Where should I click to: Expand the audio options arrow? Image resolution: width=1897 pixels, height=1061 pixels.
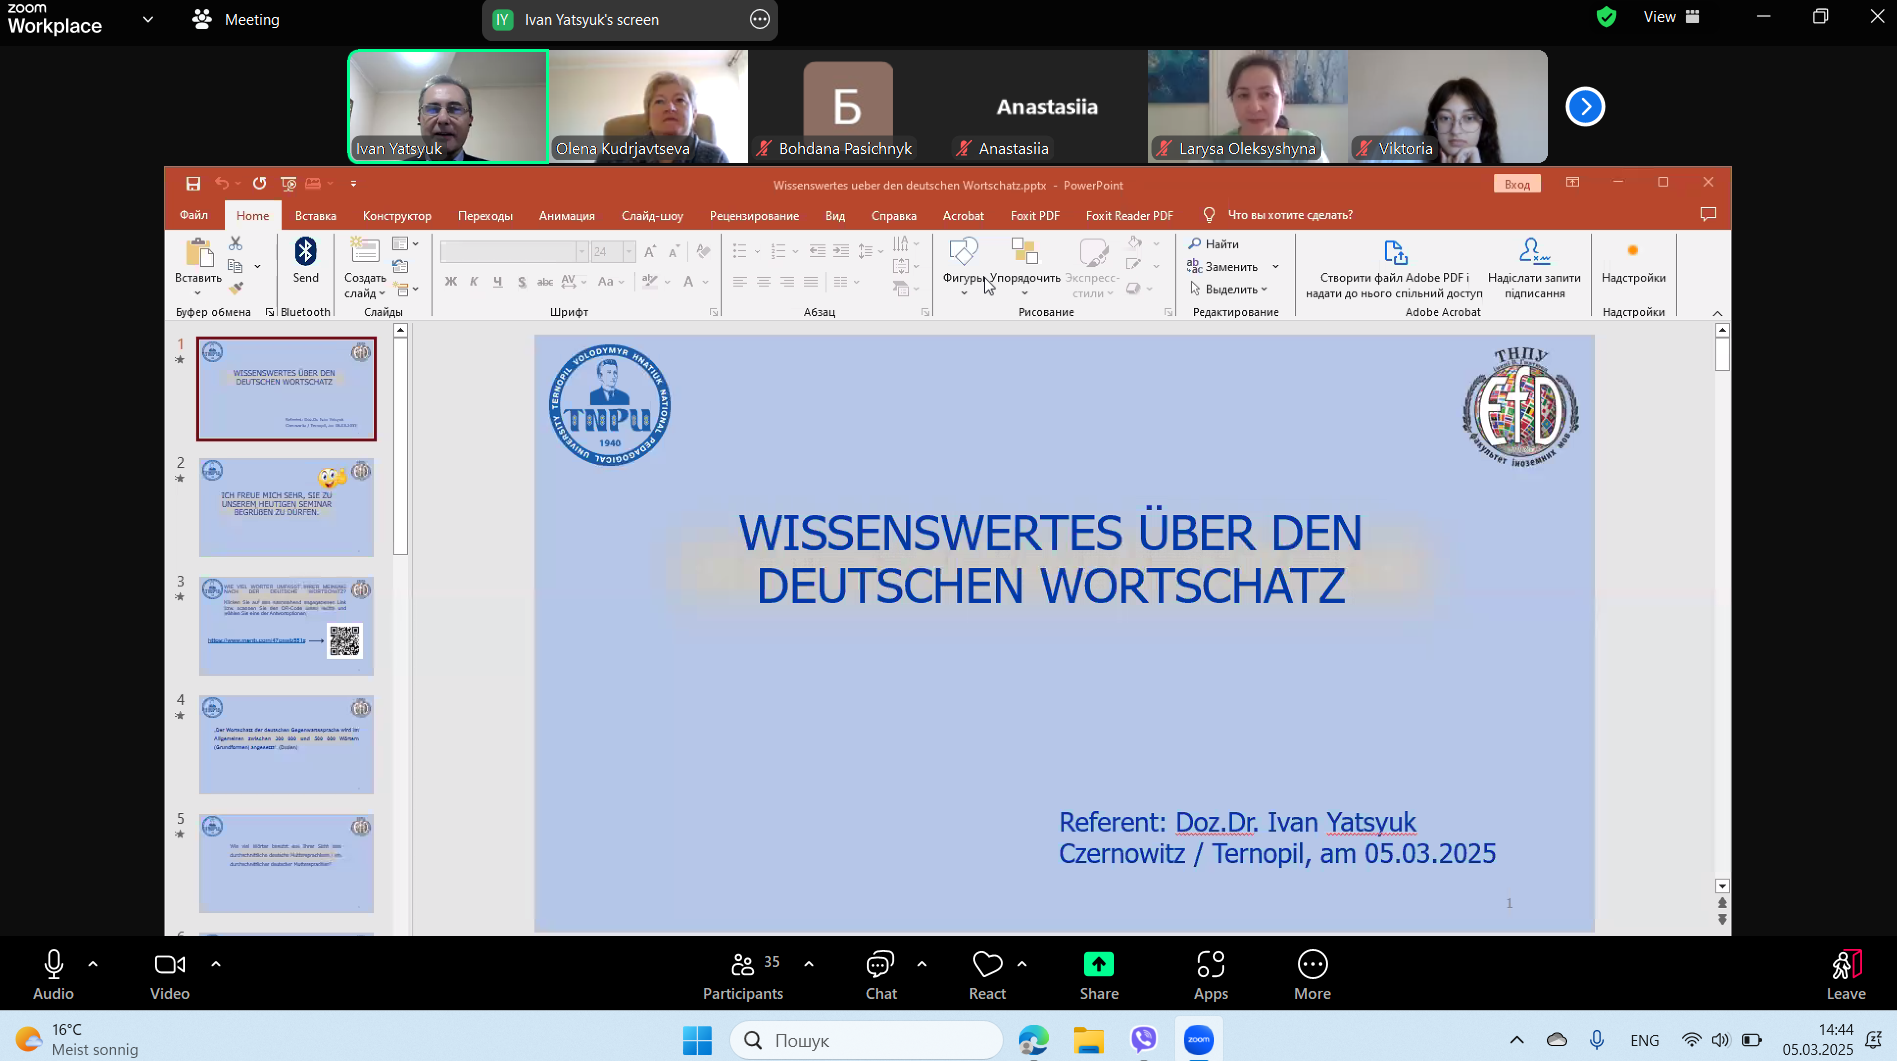tap(93, 964)
